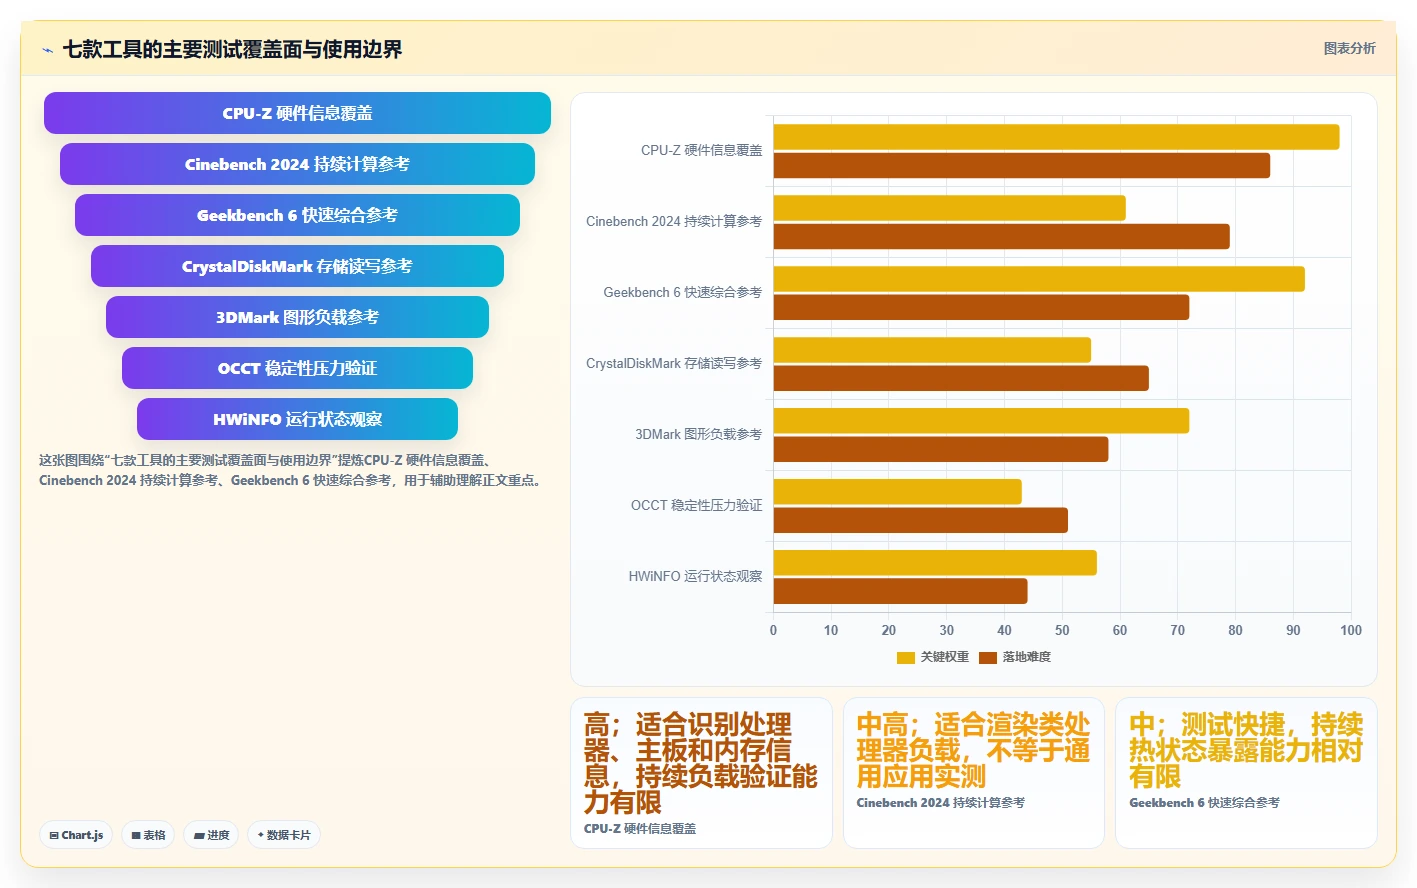
Task: Click the brown 落地难度 bar for CPU-Z
Action: [1022, 166]
